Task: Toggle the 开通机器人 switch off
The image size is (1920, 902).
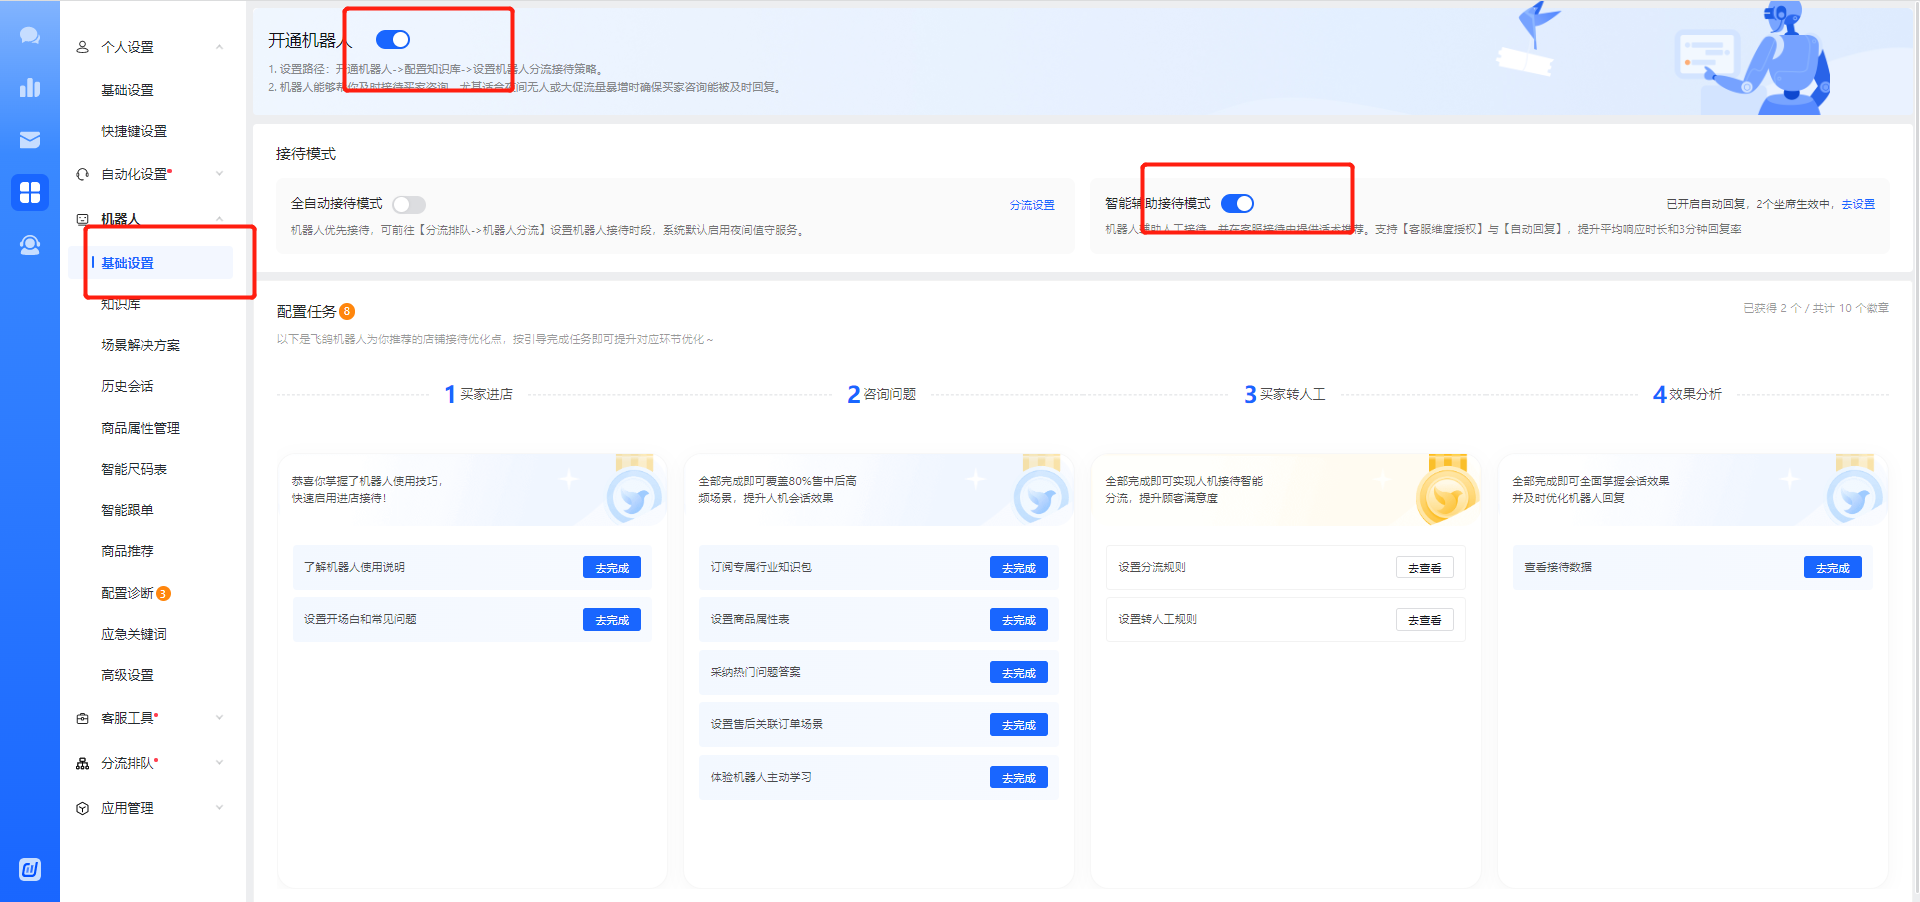Action: pos(393,40)
